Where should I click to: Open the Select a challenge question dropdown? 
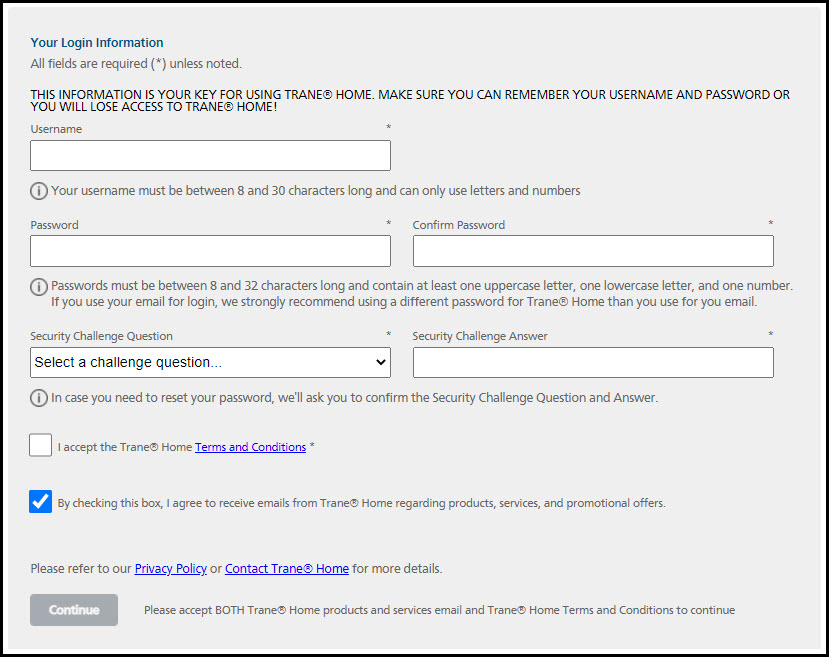(210, 362)
